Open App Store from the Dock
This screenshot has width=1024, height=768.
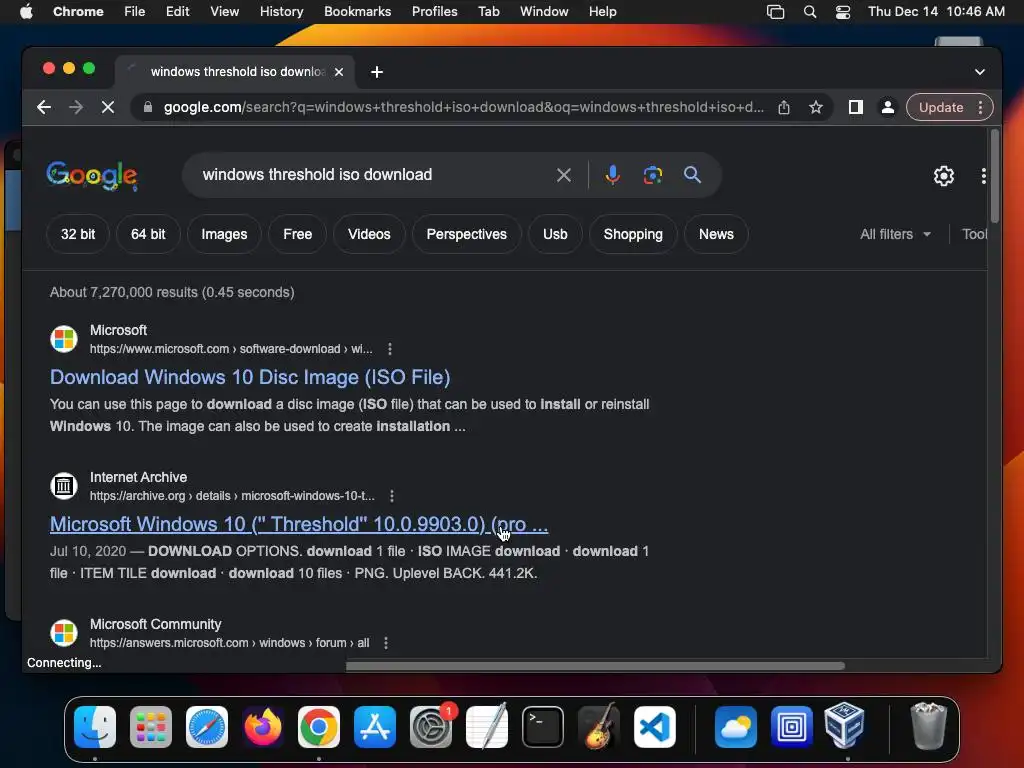click(x=375, y=726)
